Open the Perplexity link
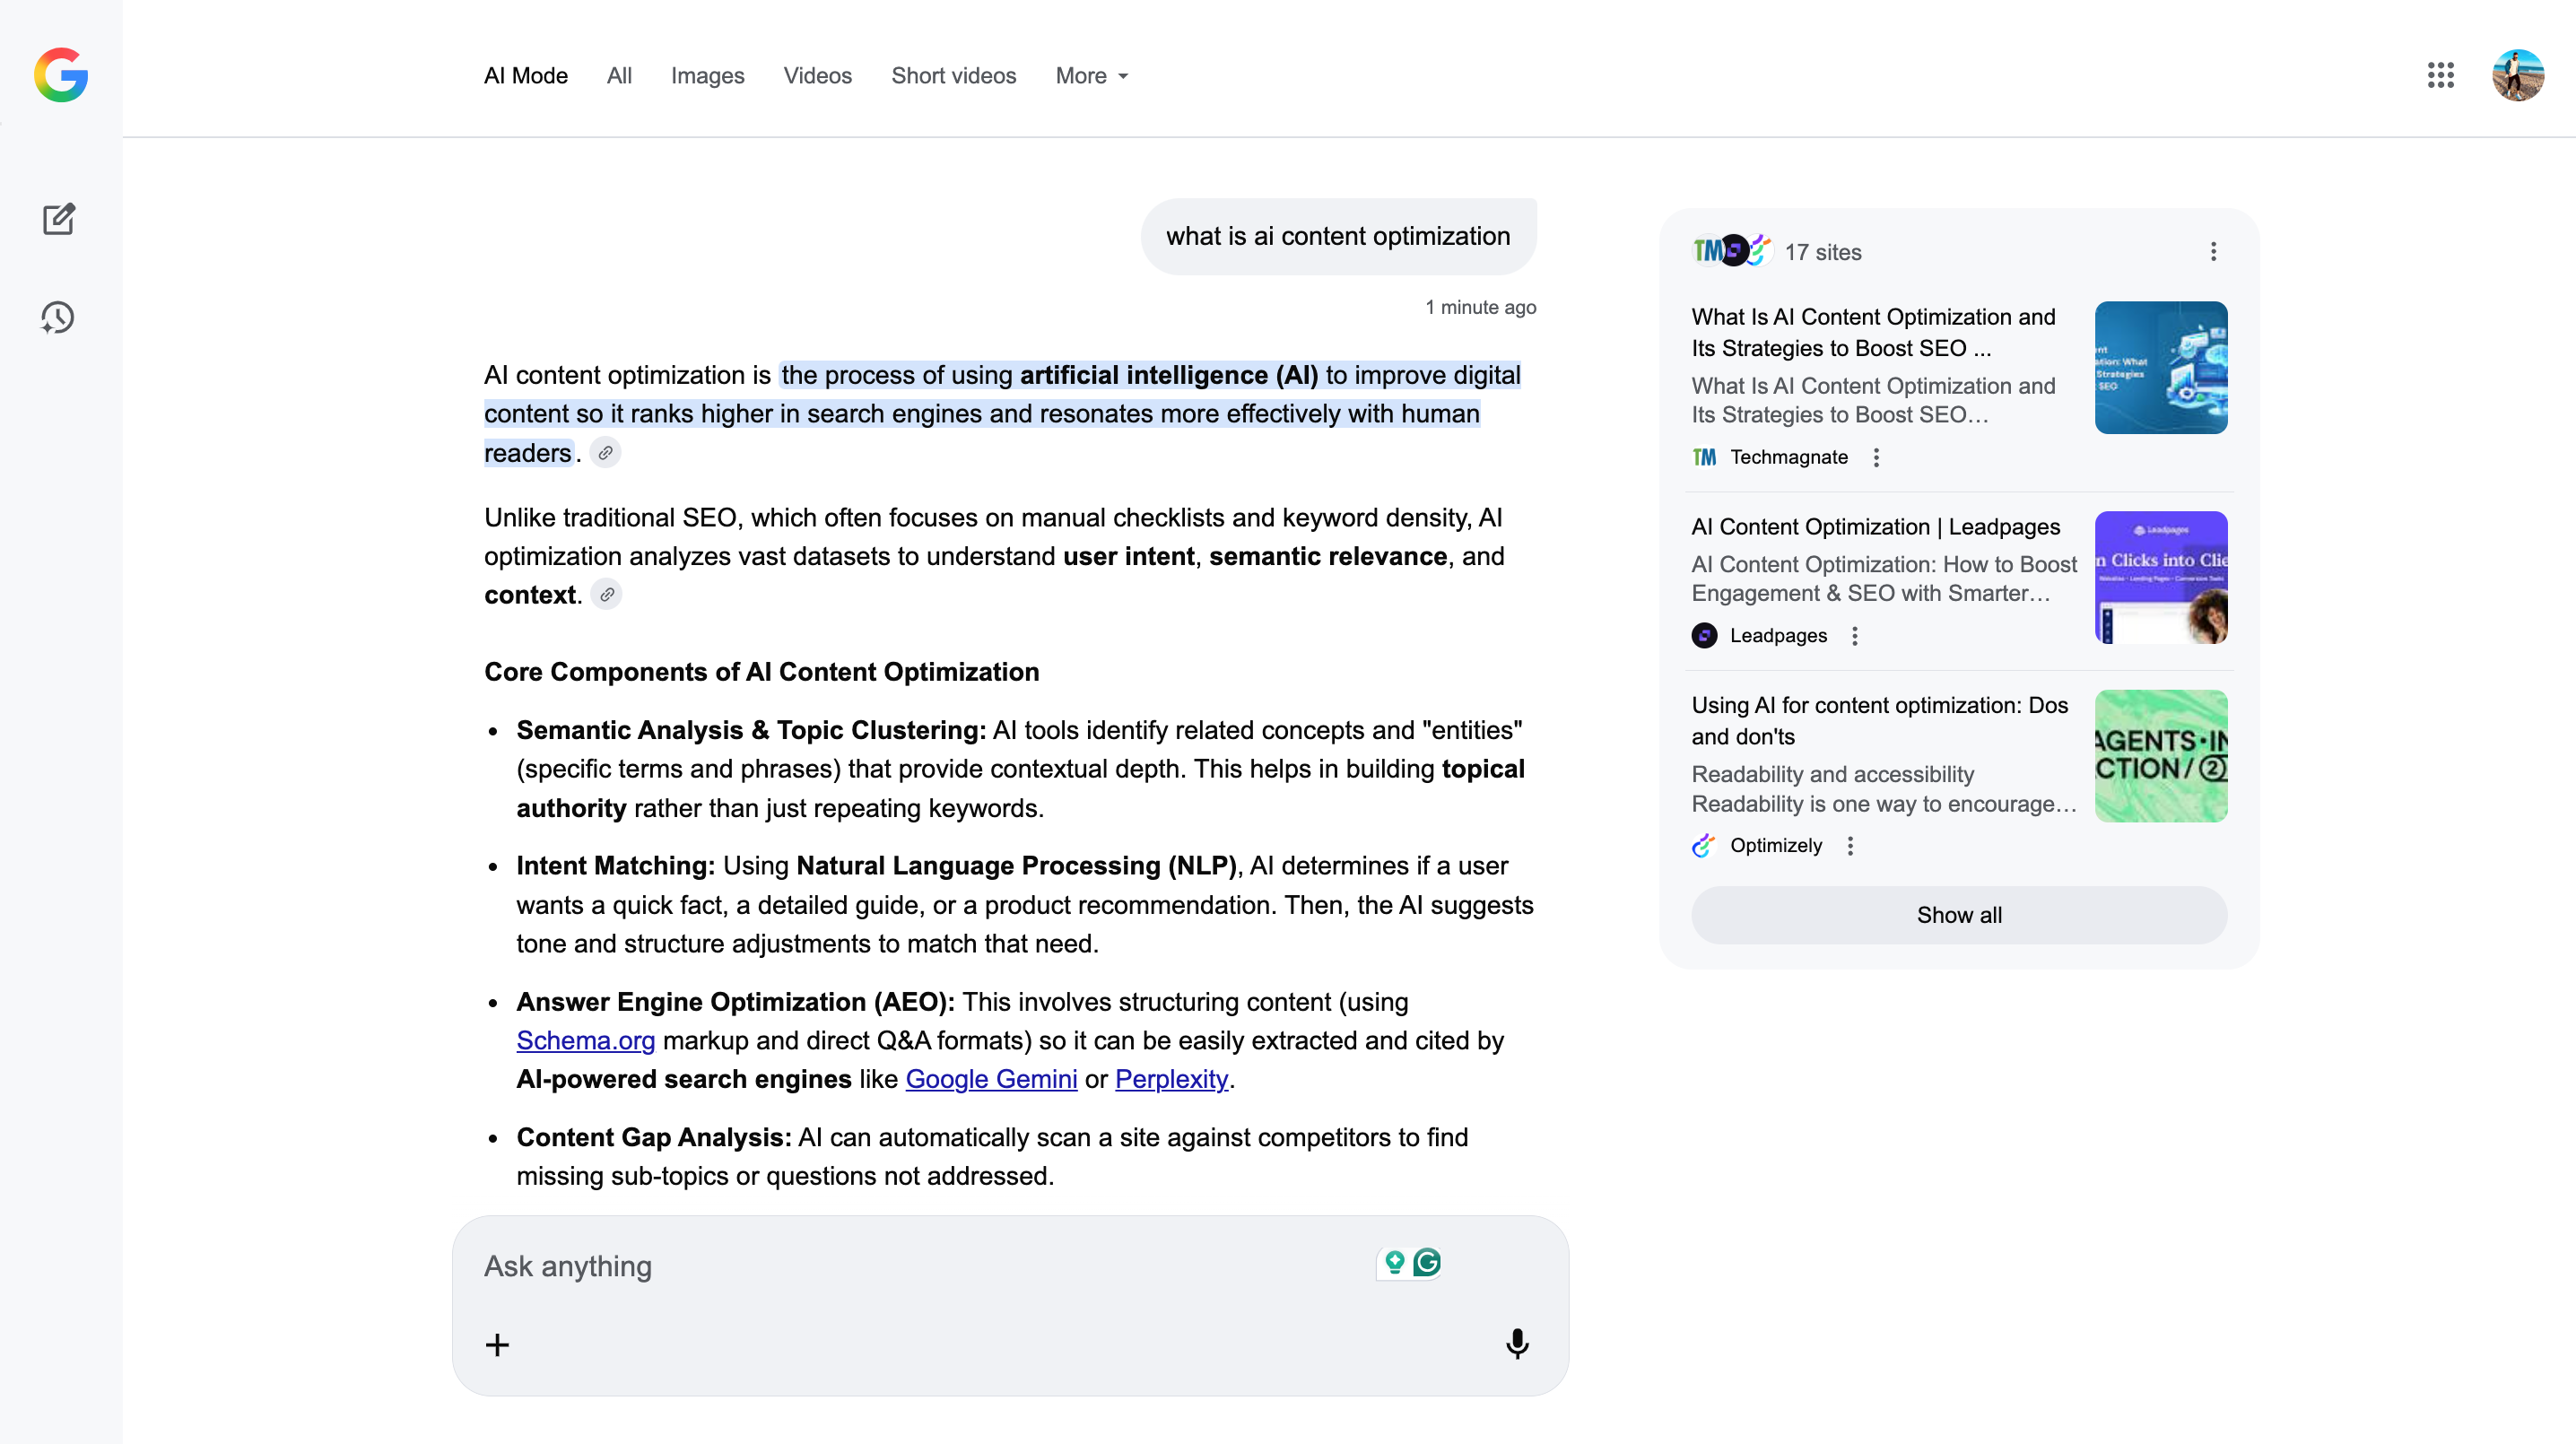2576x1444 pixels. [1171, 1080]
